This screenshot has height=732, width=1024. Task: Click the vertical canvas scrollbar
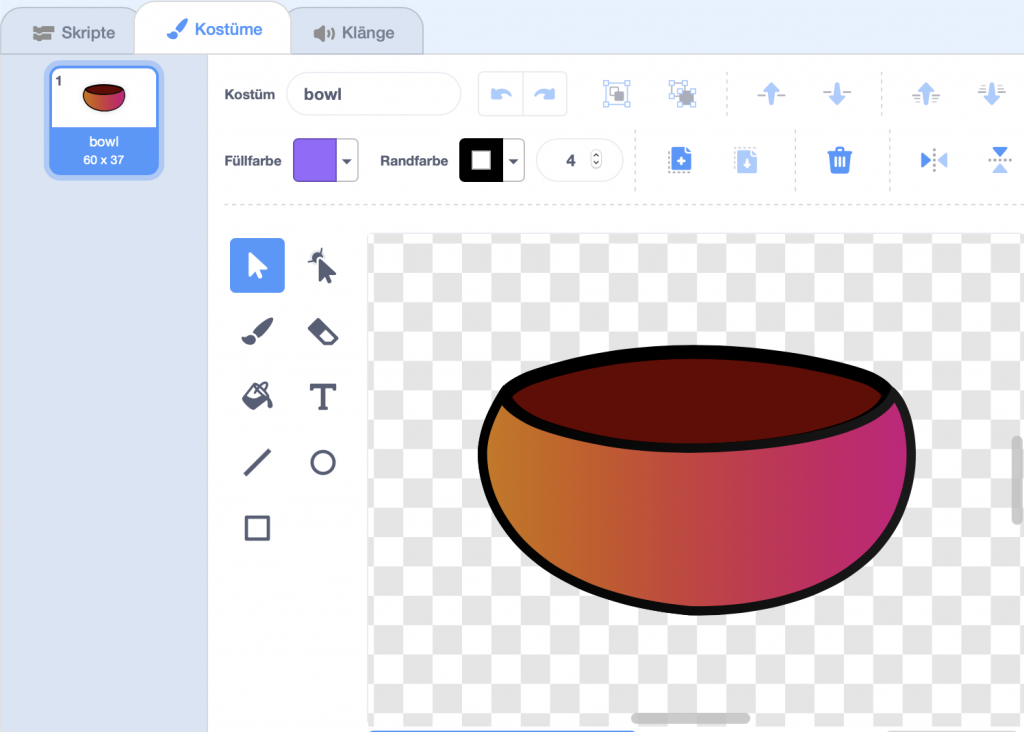1017,480
